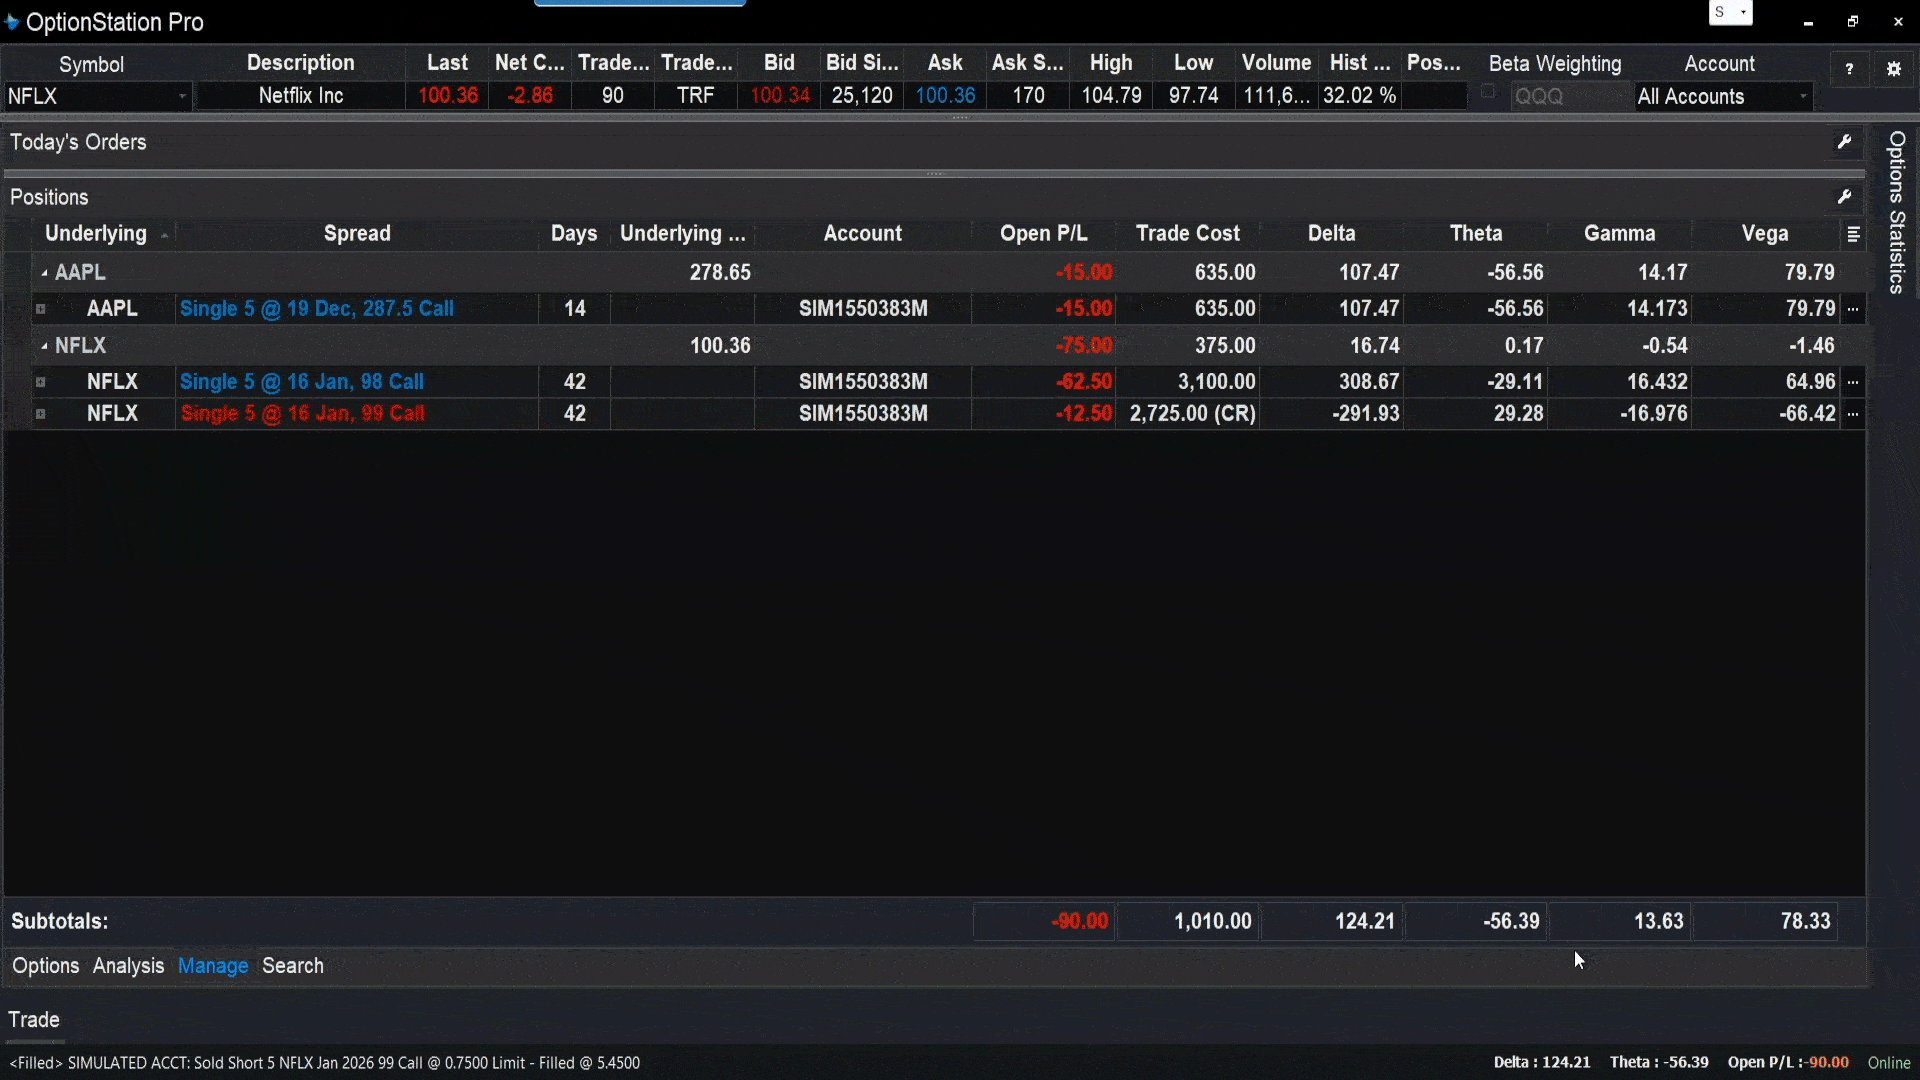
Task: Open more options for NFLX 99 Call row
Action: point(1853,414)
